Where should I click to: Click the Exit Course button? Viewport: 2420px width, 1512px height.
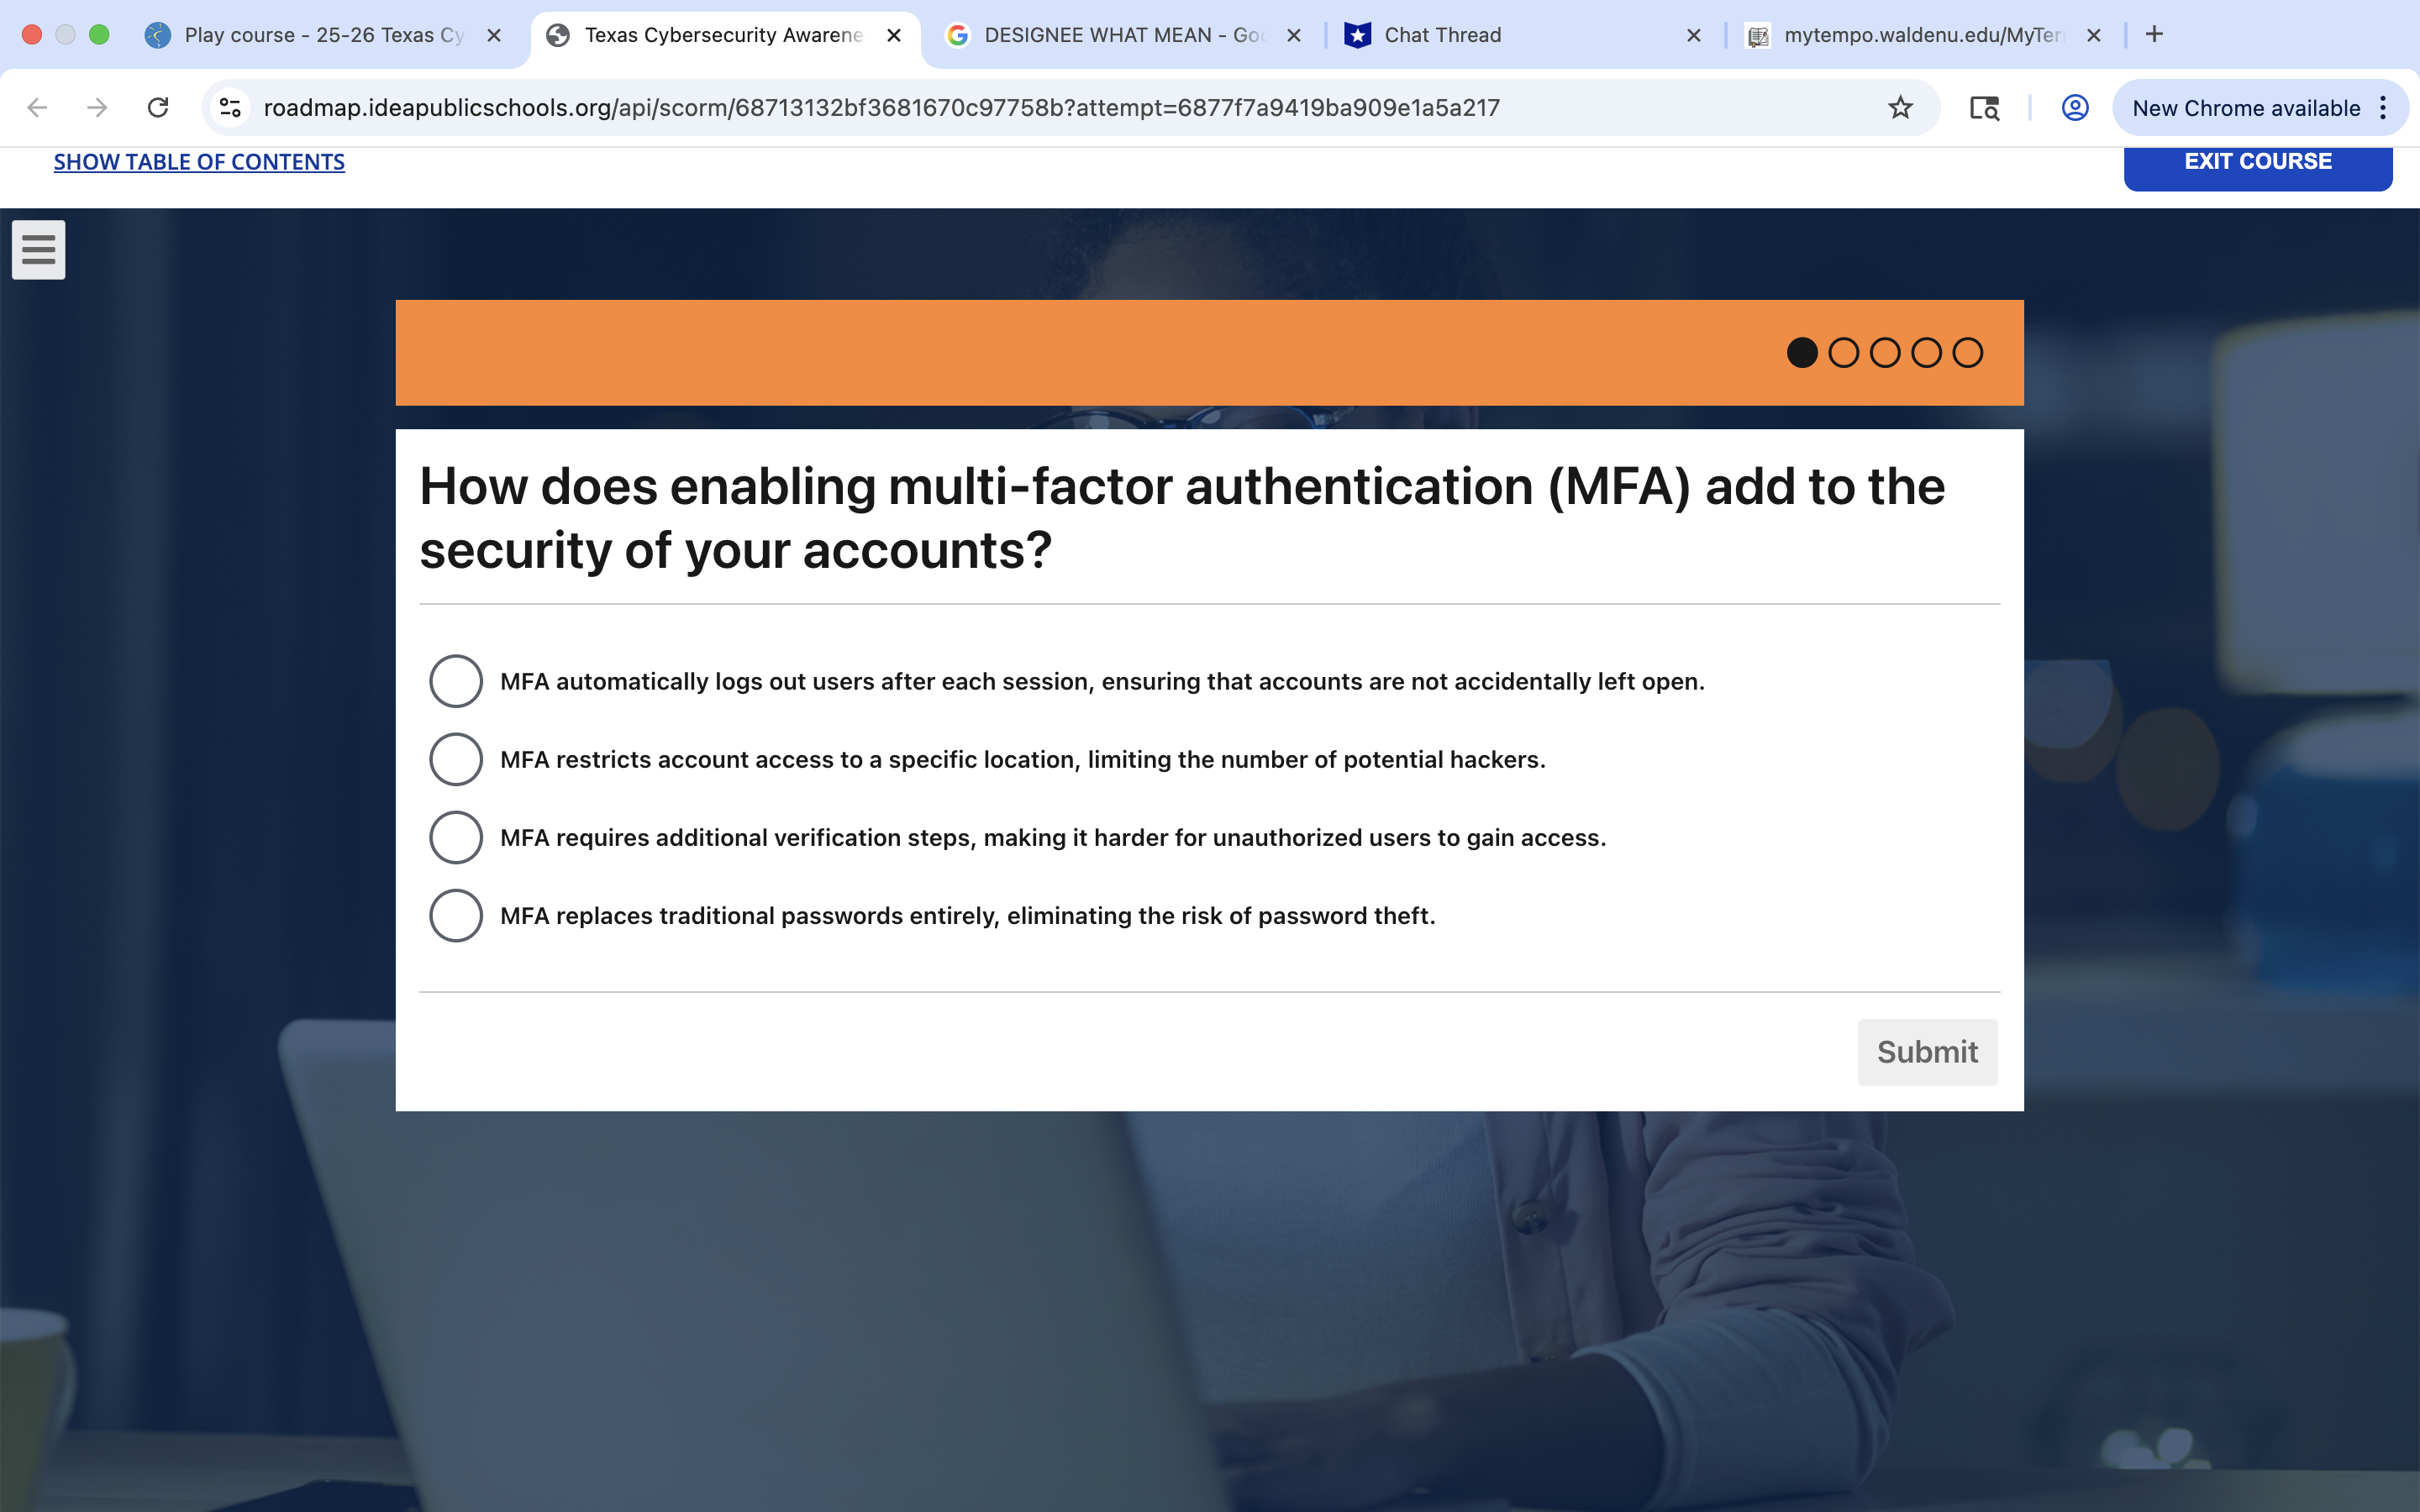pyautogui.click(x=2257, y=162)
